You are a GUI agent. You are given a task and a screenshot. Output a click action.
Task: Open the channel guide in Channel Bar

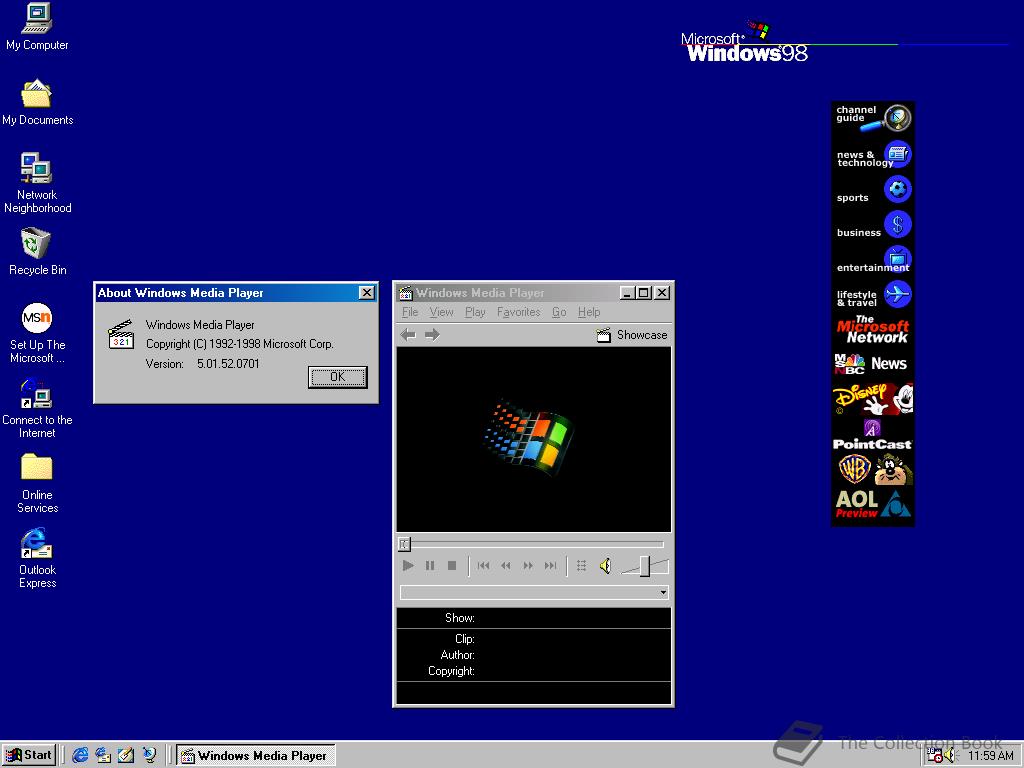pos(872,118)
